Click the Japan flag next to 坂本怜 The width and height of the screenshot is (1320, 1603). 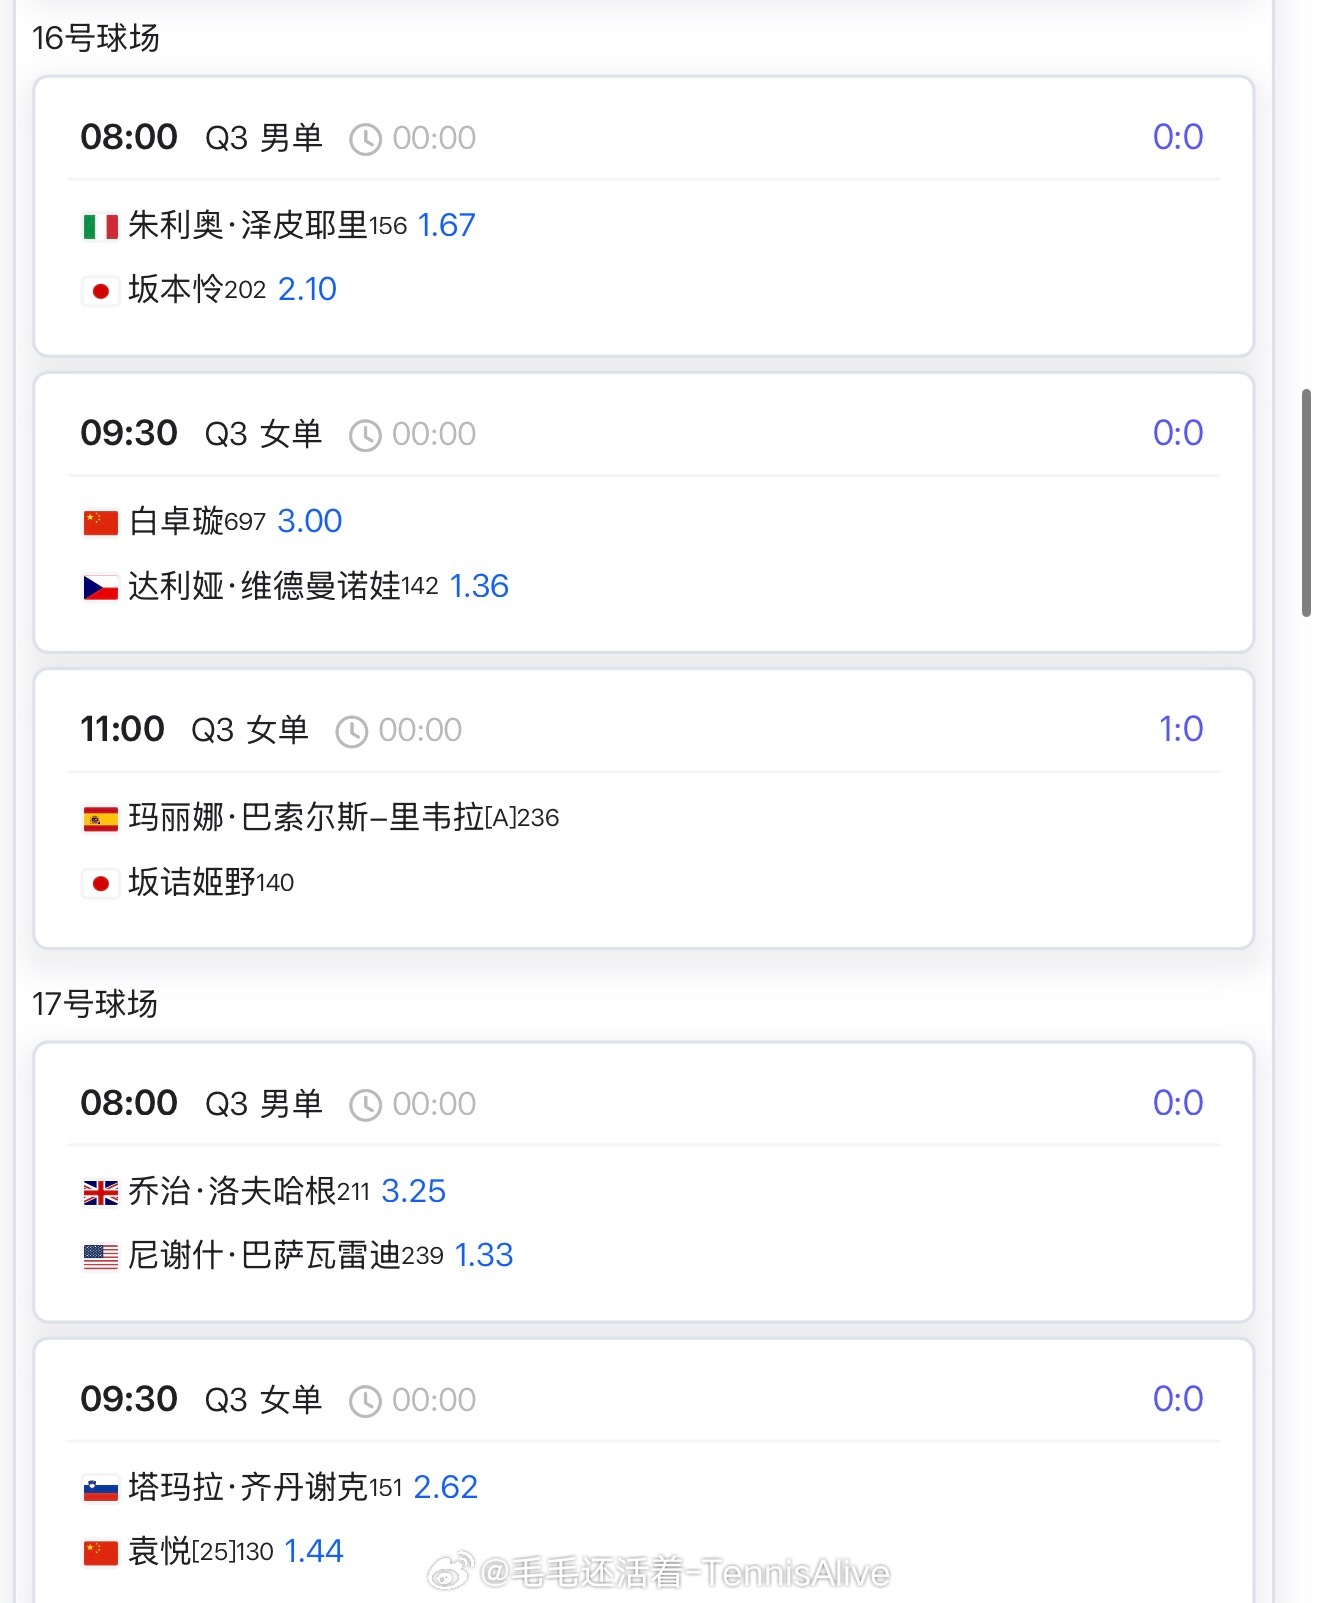[x=100, y=291]
